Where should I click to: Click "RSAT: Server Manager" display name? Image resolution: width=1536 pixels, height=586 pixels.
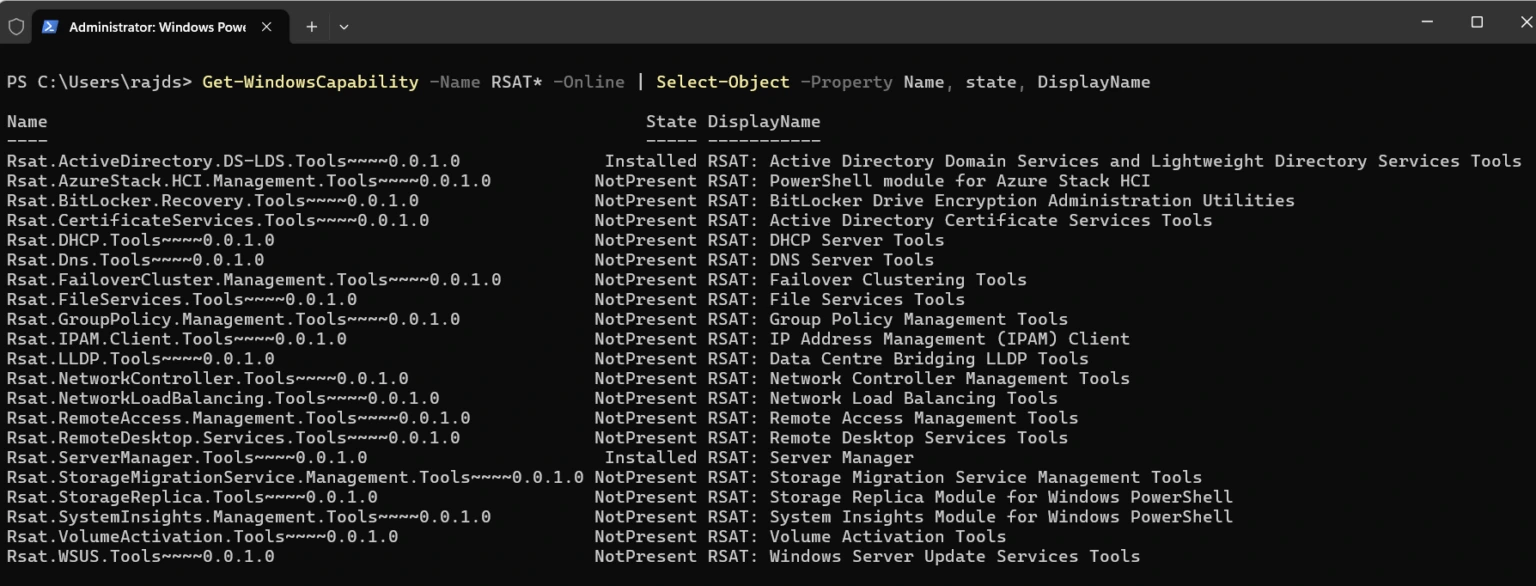[811, 457]
